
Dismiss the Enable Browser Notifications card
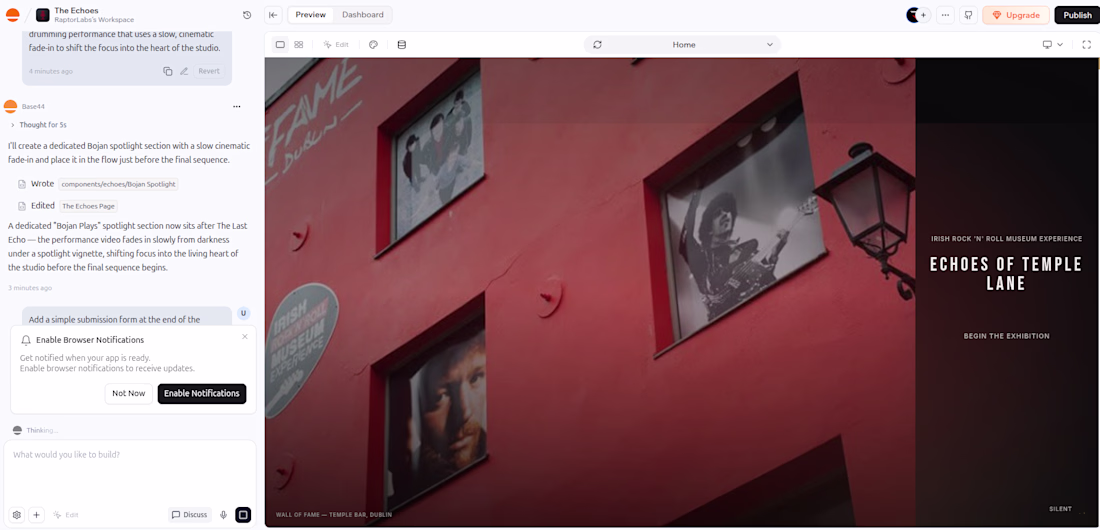point(245,337)
